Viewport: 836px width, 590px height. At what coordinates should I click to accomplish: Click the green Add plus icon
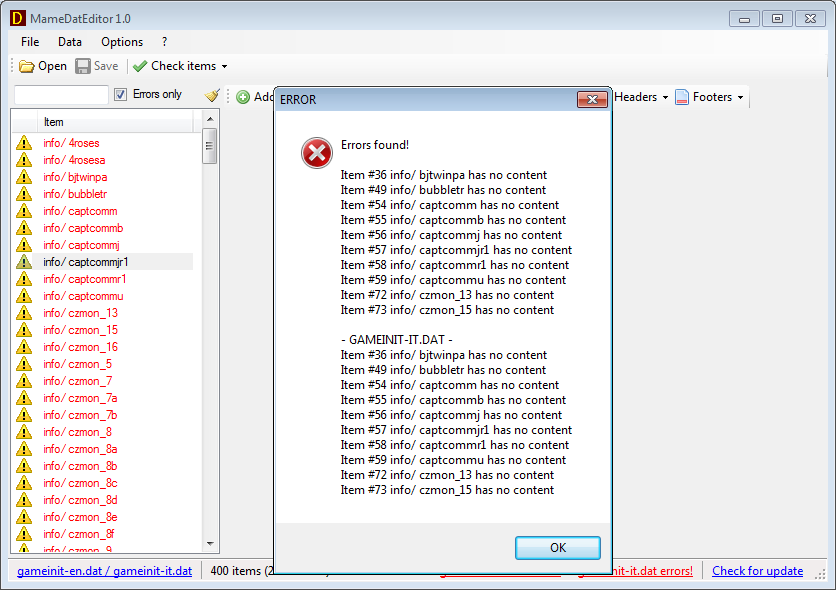[243, 97]
